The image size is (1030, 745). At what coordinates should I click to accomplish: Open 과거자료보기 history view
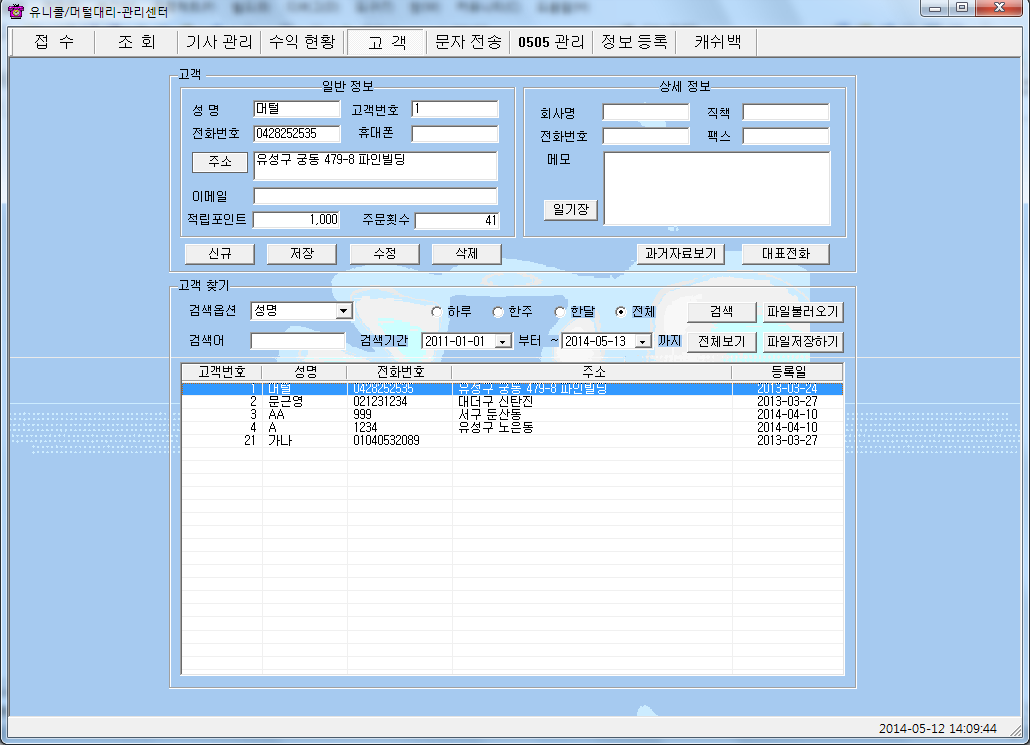coord(680,254)
